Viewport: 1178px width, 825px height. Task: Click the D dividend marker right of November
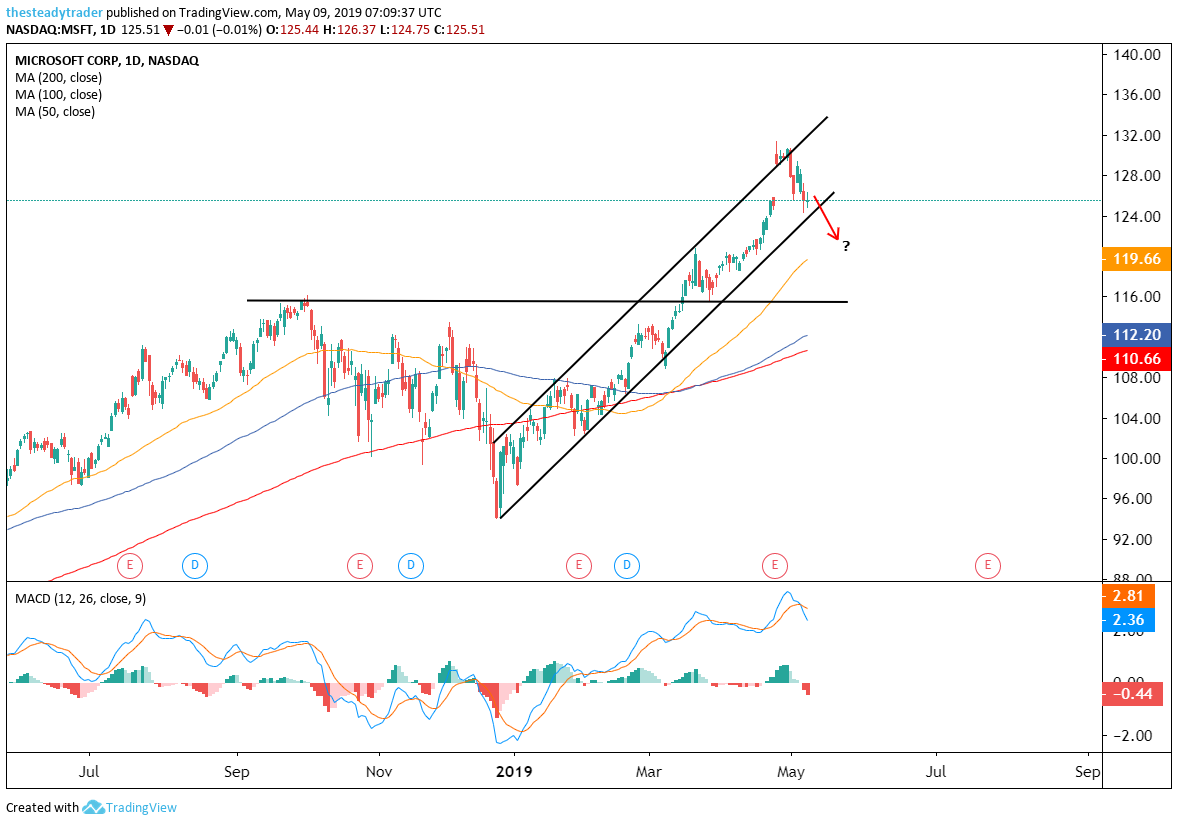[x=411, y=565]
